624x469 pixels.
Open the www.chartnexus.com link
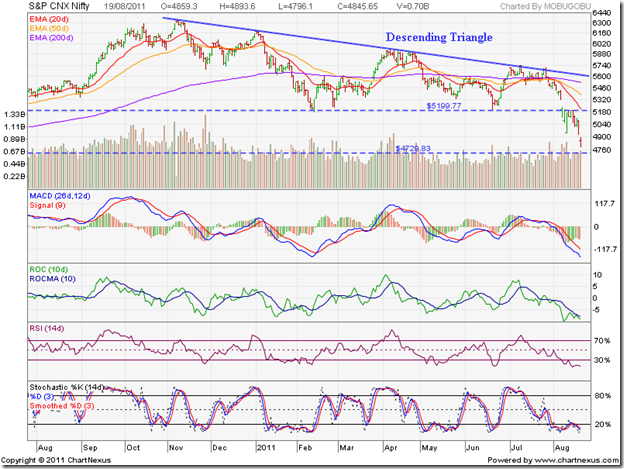pyautogui.click(x=577, y=460)
